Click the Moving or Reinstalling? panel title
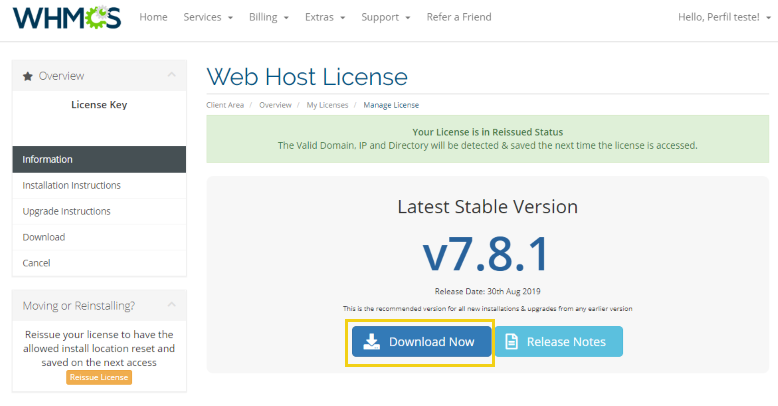Image resolution: width=778 pixels, height=406 pixels. point(78,306)
